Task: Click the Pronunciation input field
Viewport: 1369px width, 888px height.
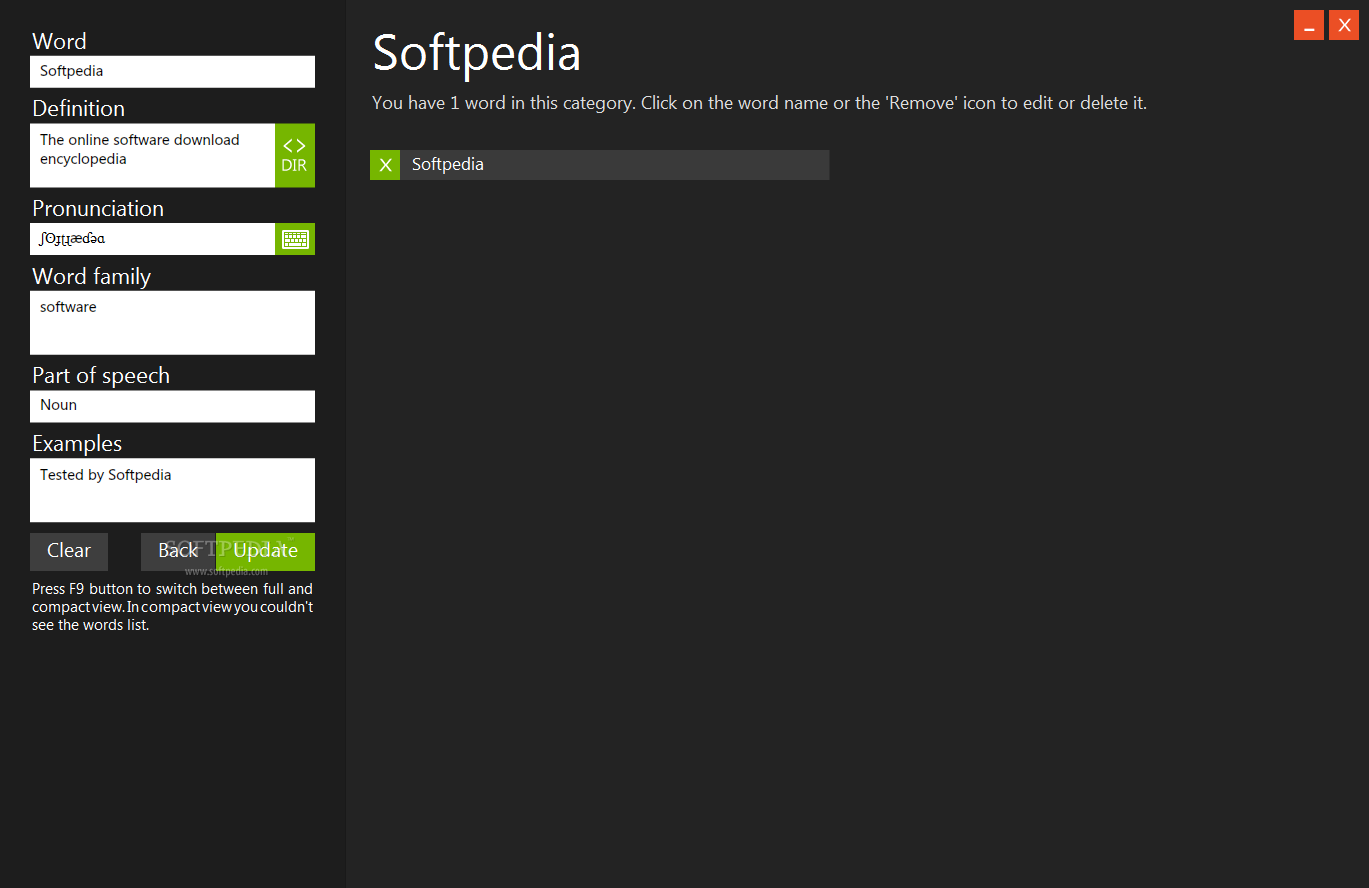Action: pyautogui.click(x=152, y=239)
